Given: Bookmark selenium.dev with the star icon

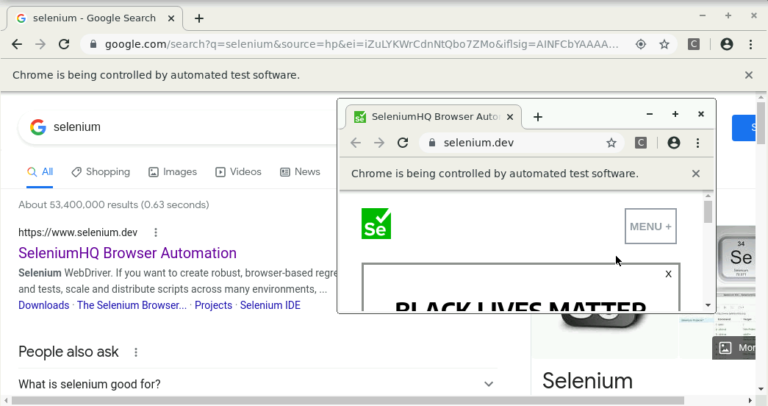Looking at the screenshot, I should point(611,143).
